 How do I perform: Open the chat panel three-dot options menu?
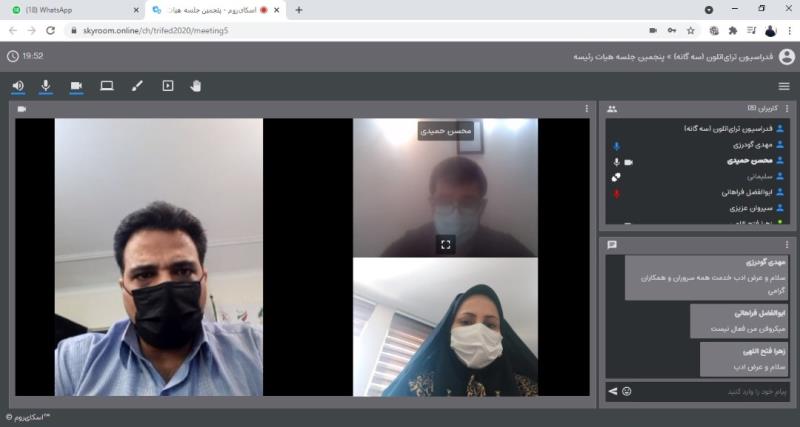787,245
